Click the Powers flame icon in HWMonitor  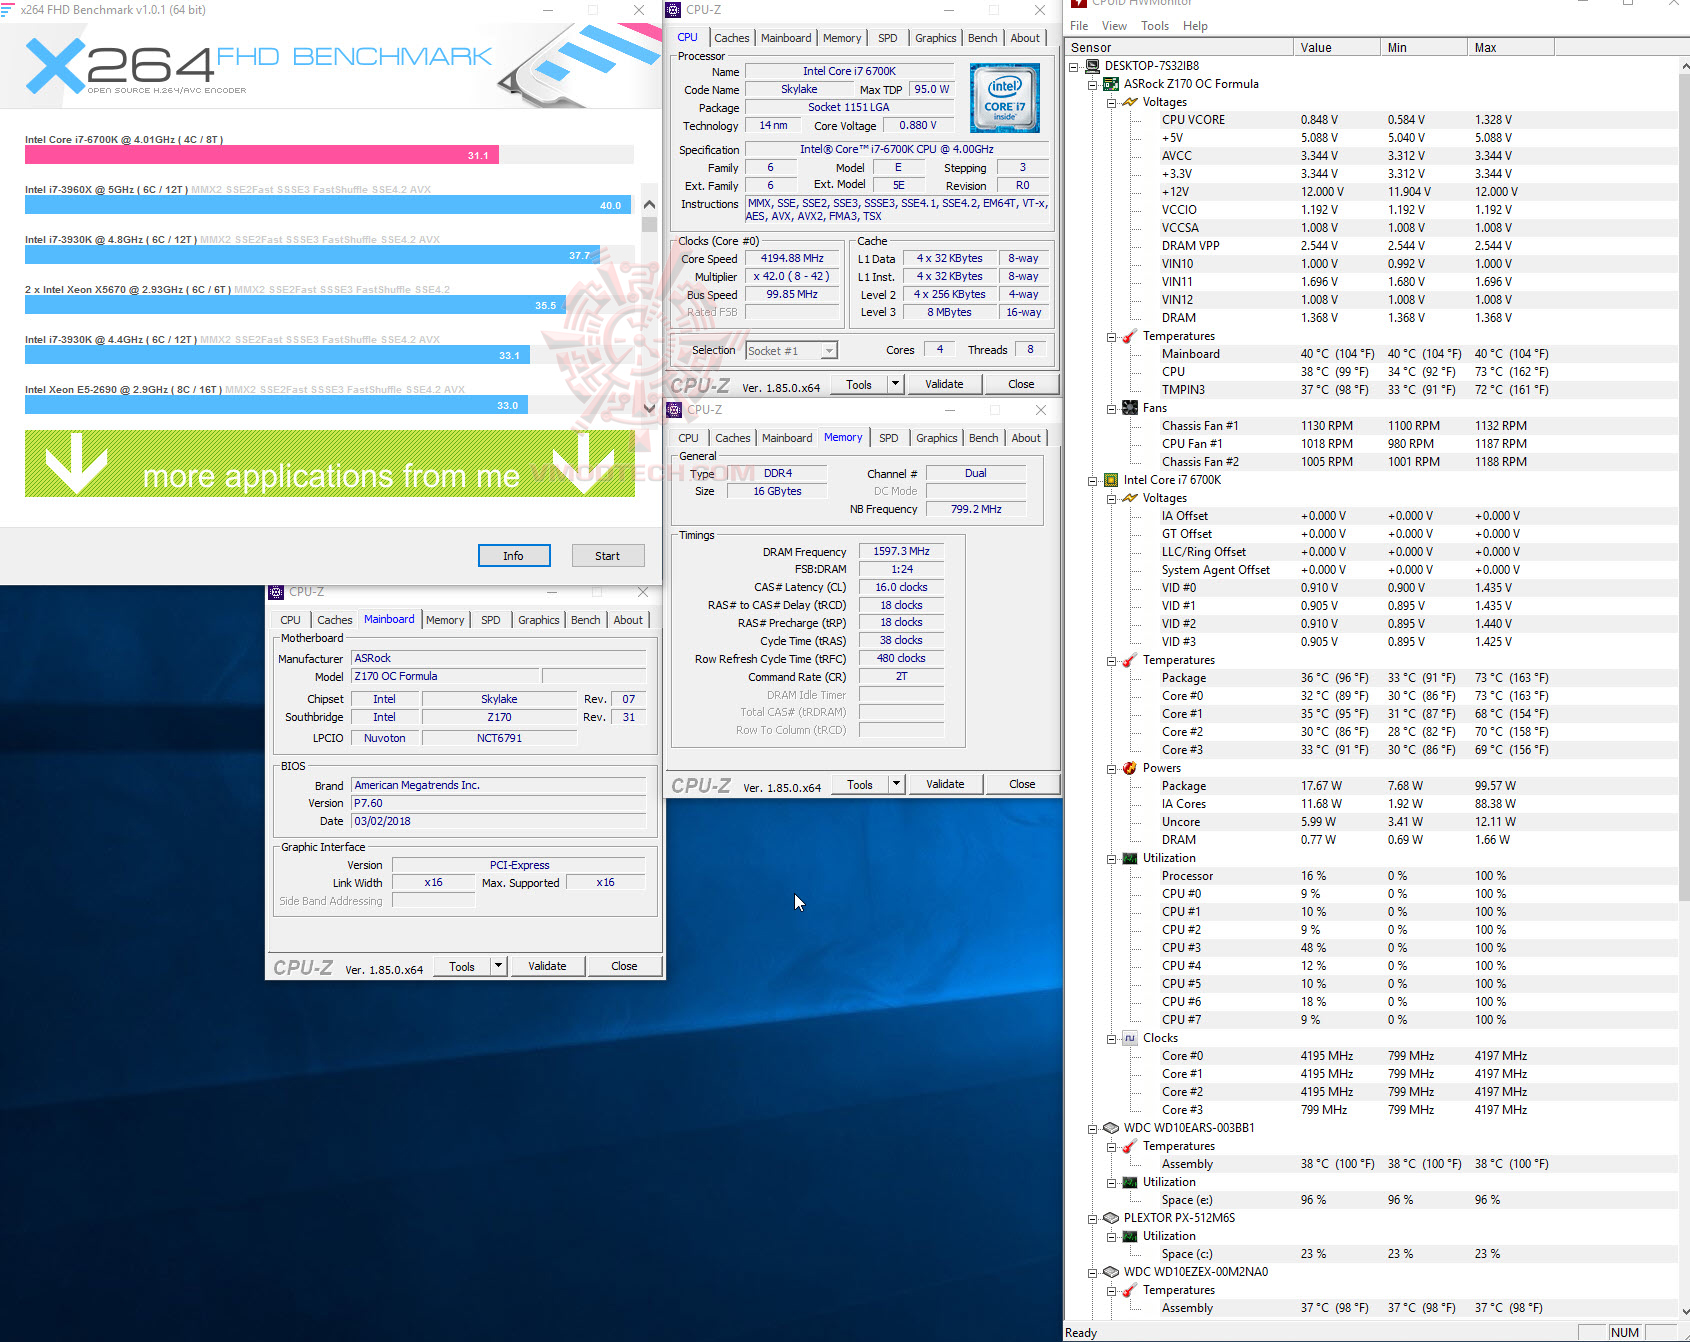click(x=1130, y=768)
